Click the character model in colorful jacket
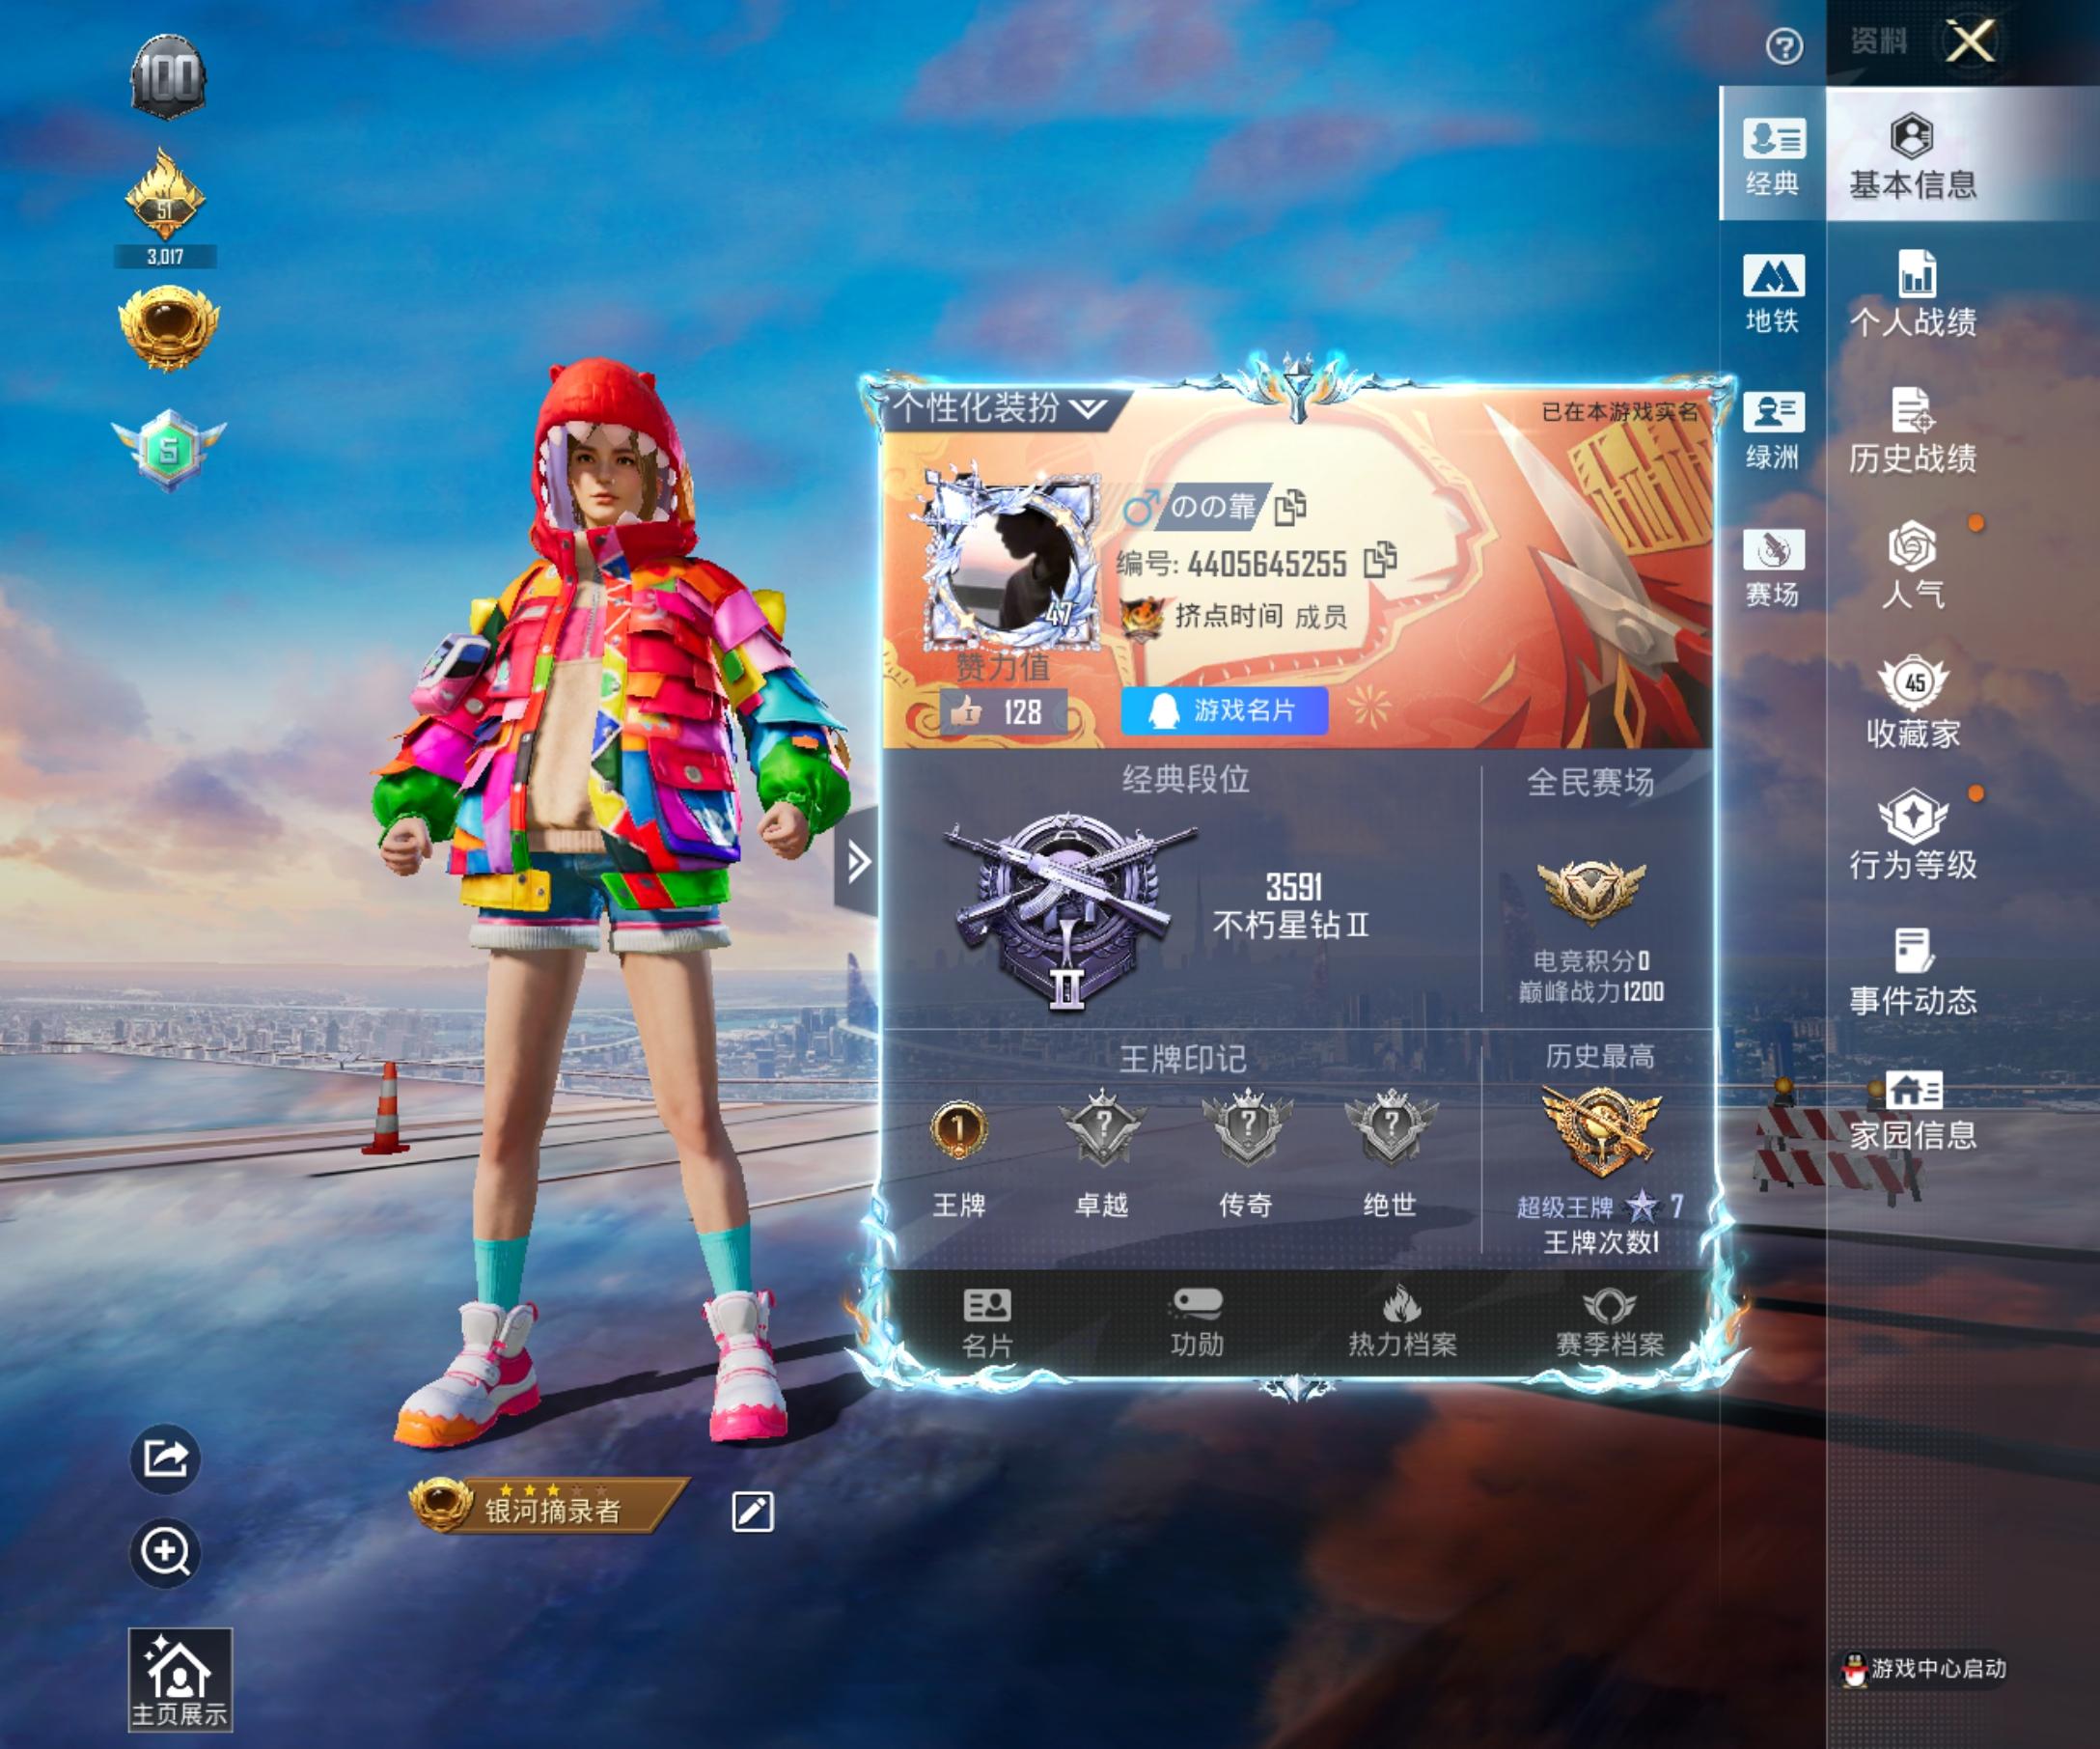The width and height of the screenshot is (2100, 1749). coord(610,900)
